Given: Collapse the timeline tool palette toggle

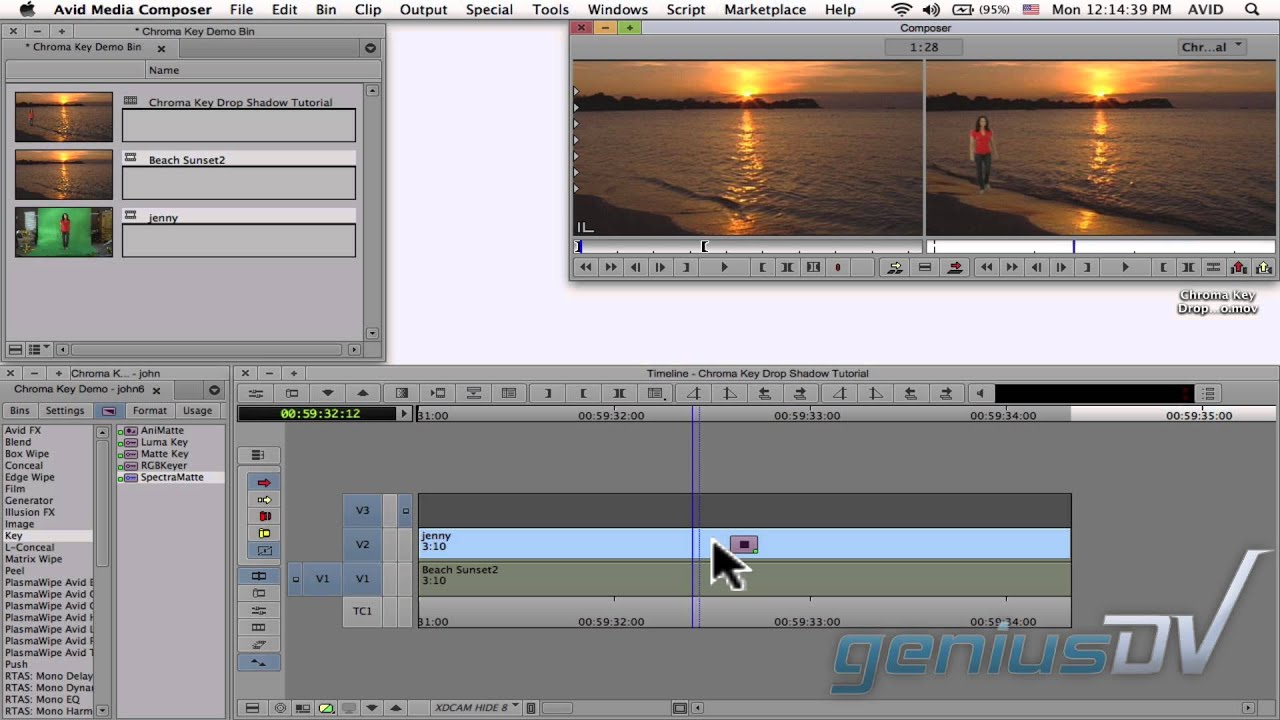Looking at the screenshot, I should [258, 455].
